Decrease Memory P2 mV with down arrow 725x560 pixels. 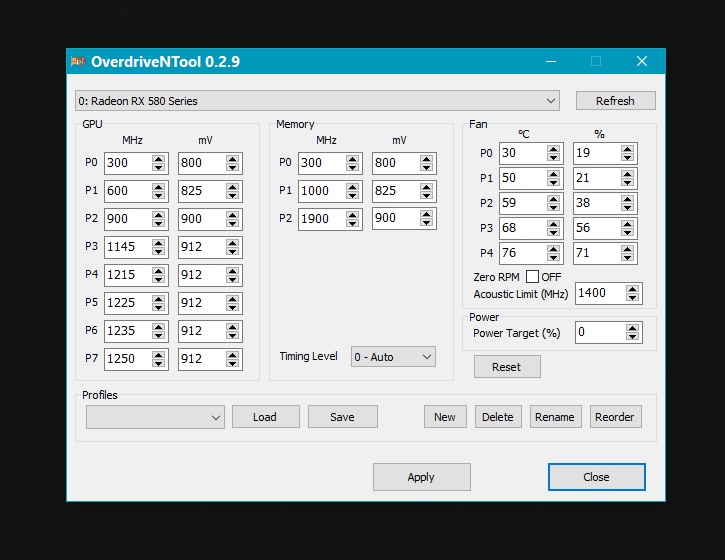pos(426,222)
